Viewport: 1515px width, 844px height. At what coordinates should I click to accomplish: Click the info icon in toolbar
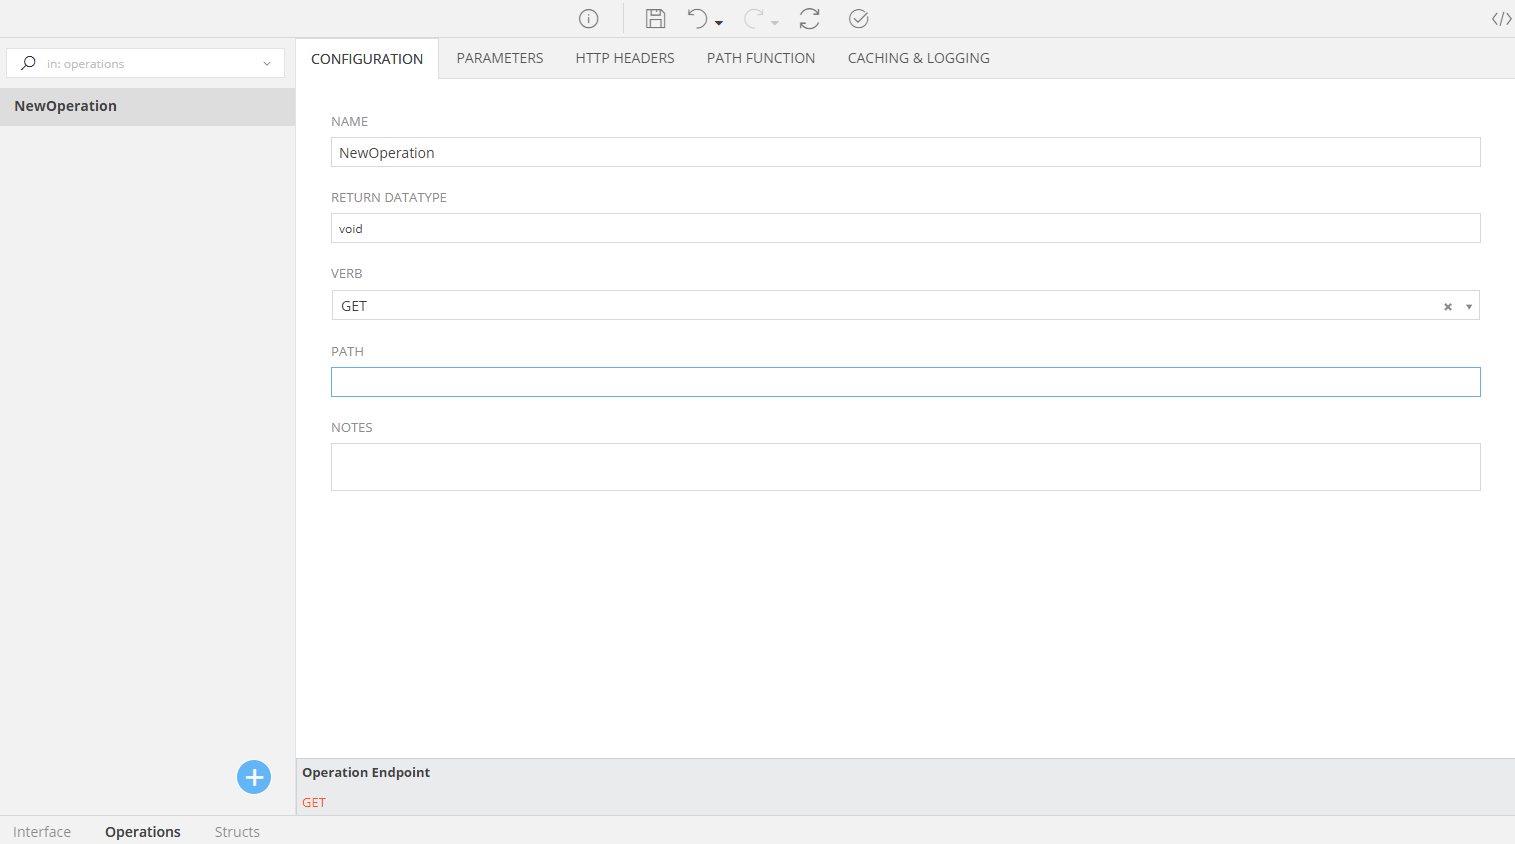click(x=589, y=19)
